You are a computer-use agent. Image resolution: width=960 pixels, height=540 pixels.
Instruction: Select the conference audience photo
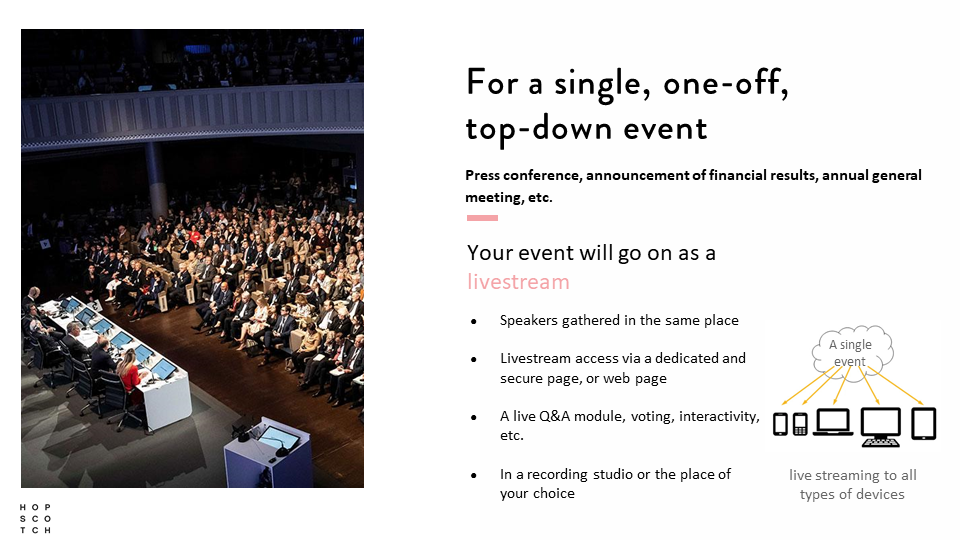tap(192, 258)
